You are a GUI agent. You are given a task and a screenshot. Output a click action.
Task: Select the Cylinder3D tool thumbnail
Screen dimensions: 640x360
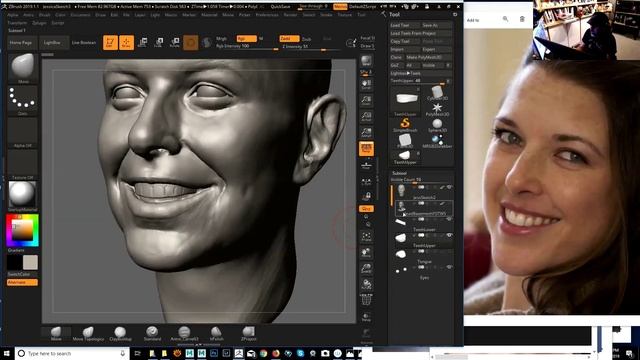click(437, 93)
